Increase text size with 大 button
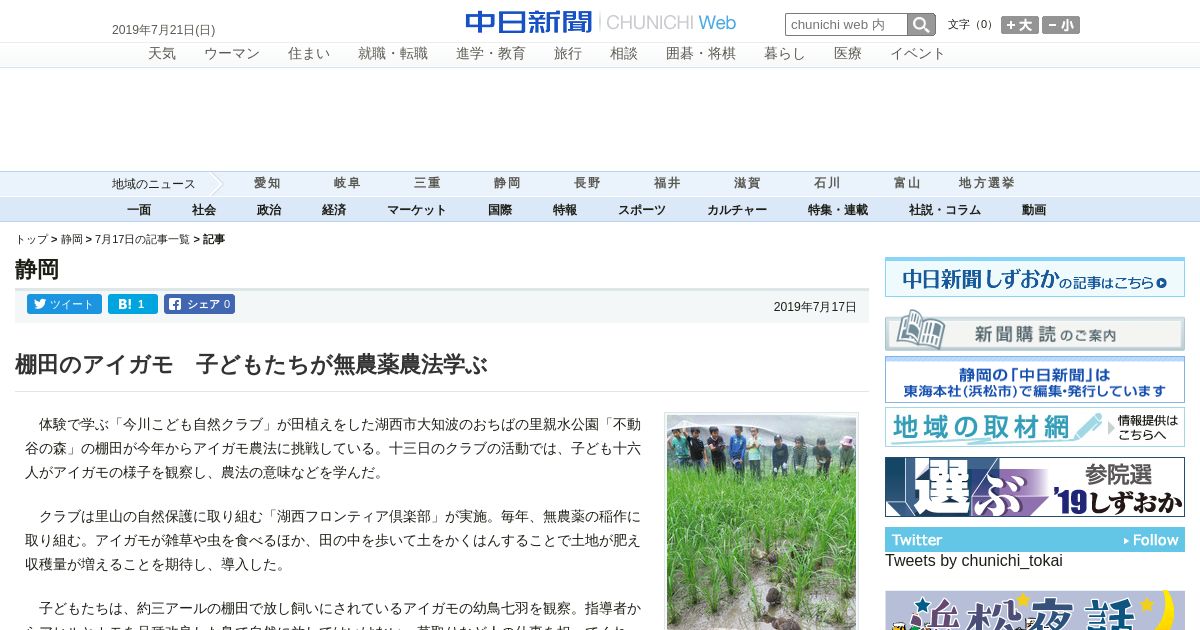 [x=1020, y=25]
